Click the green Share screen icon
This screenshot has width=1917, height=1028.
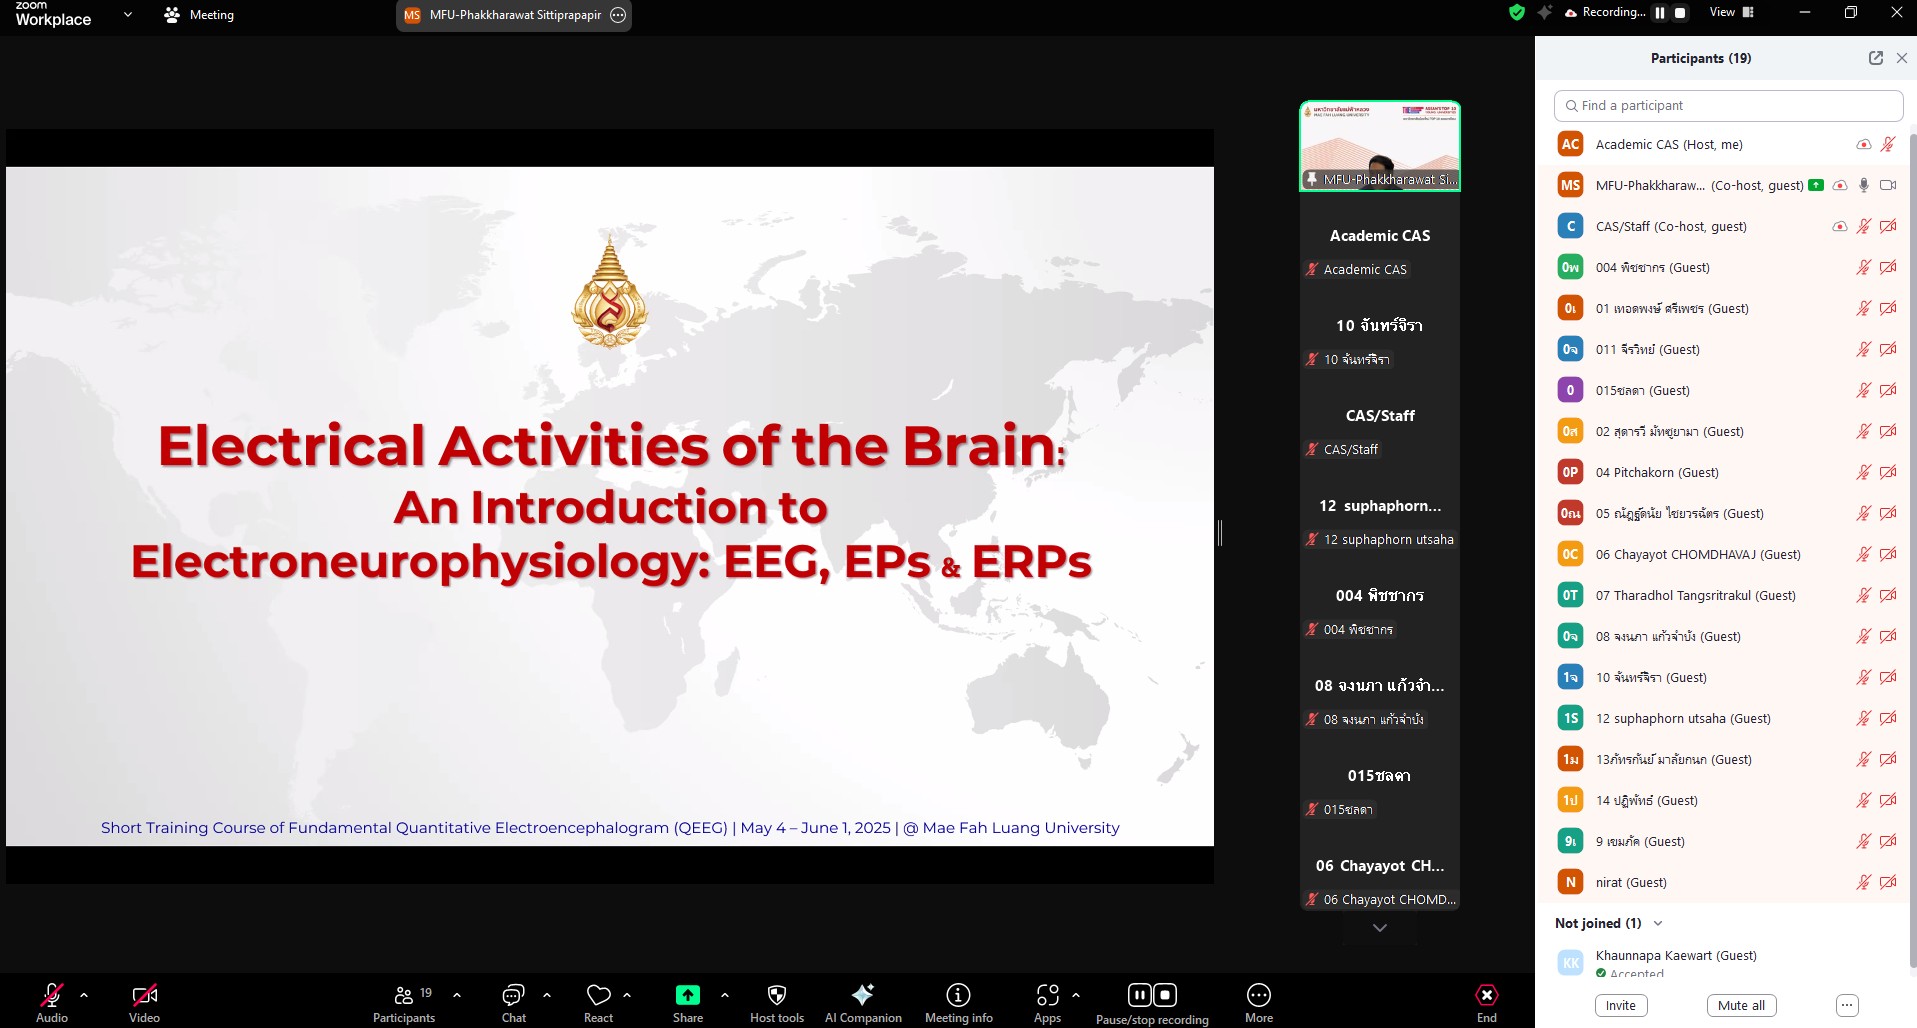[x=688, y=995]
